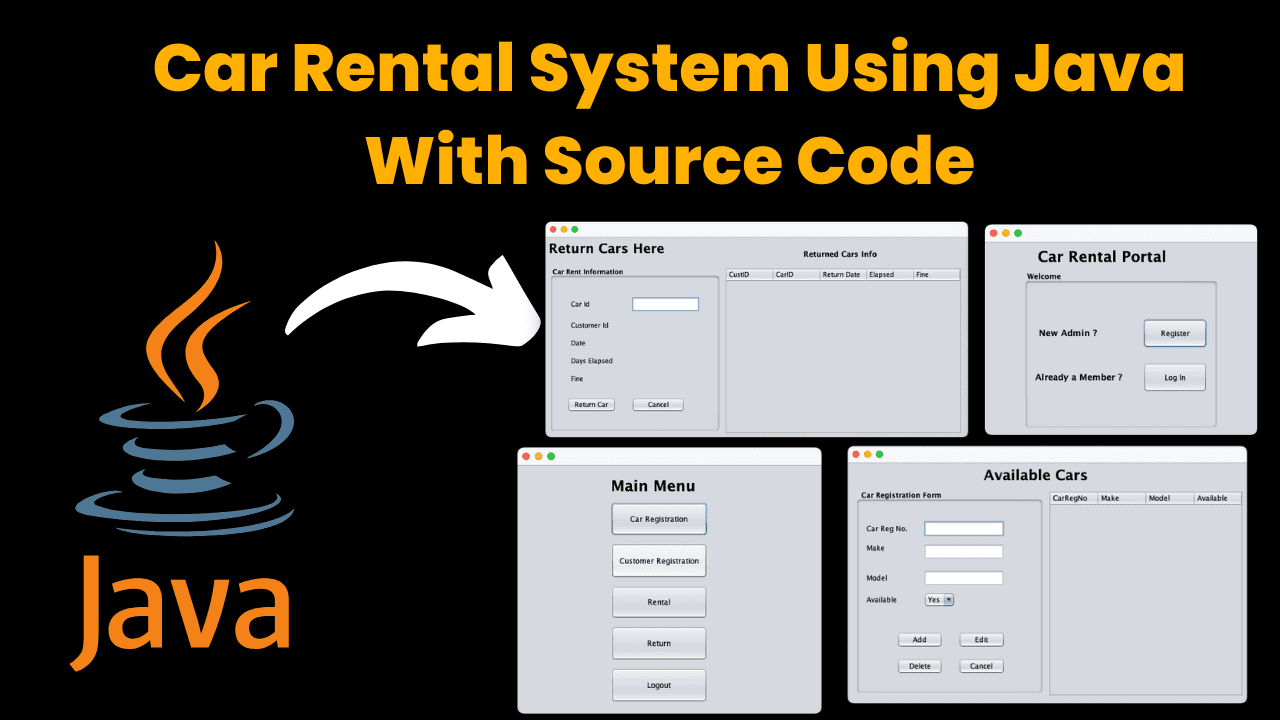Close the Available Cars window
The height and width of the screenshot is (720, 1280).
point(856,454)
